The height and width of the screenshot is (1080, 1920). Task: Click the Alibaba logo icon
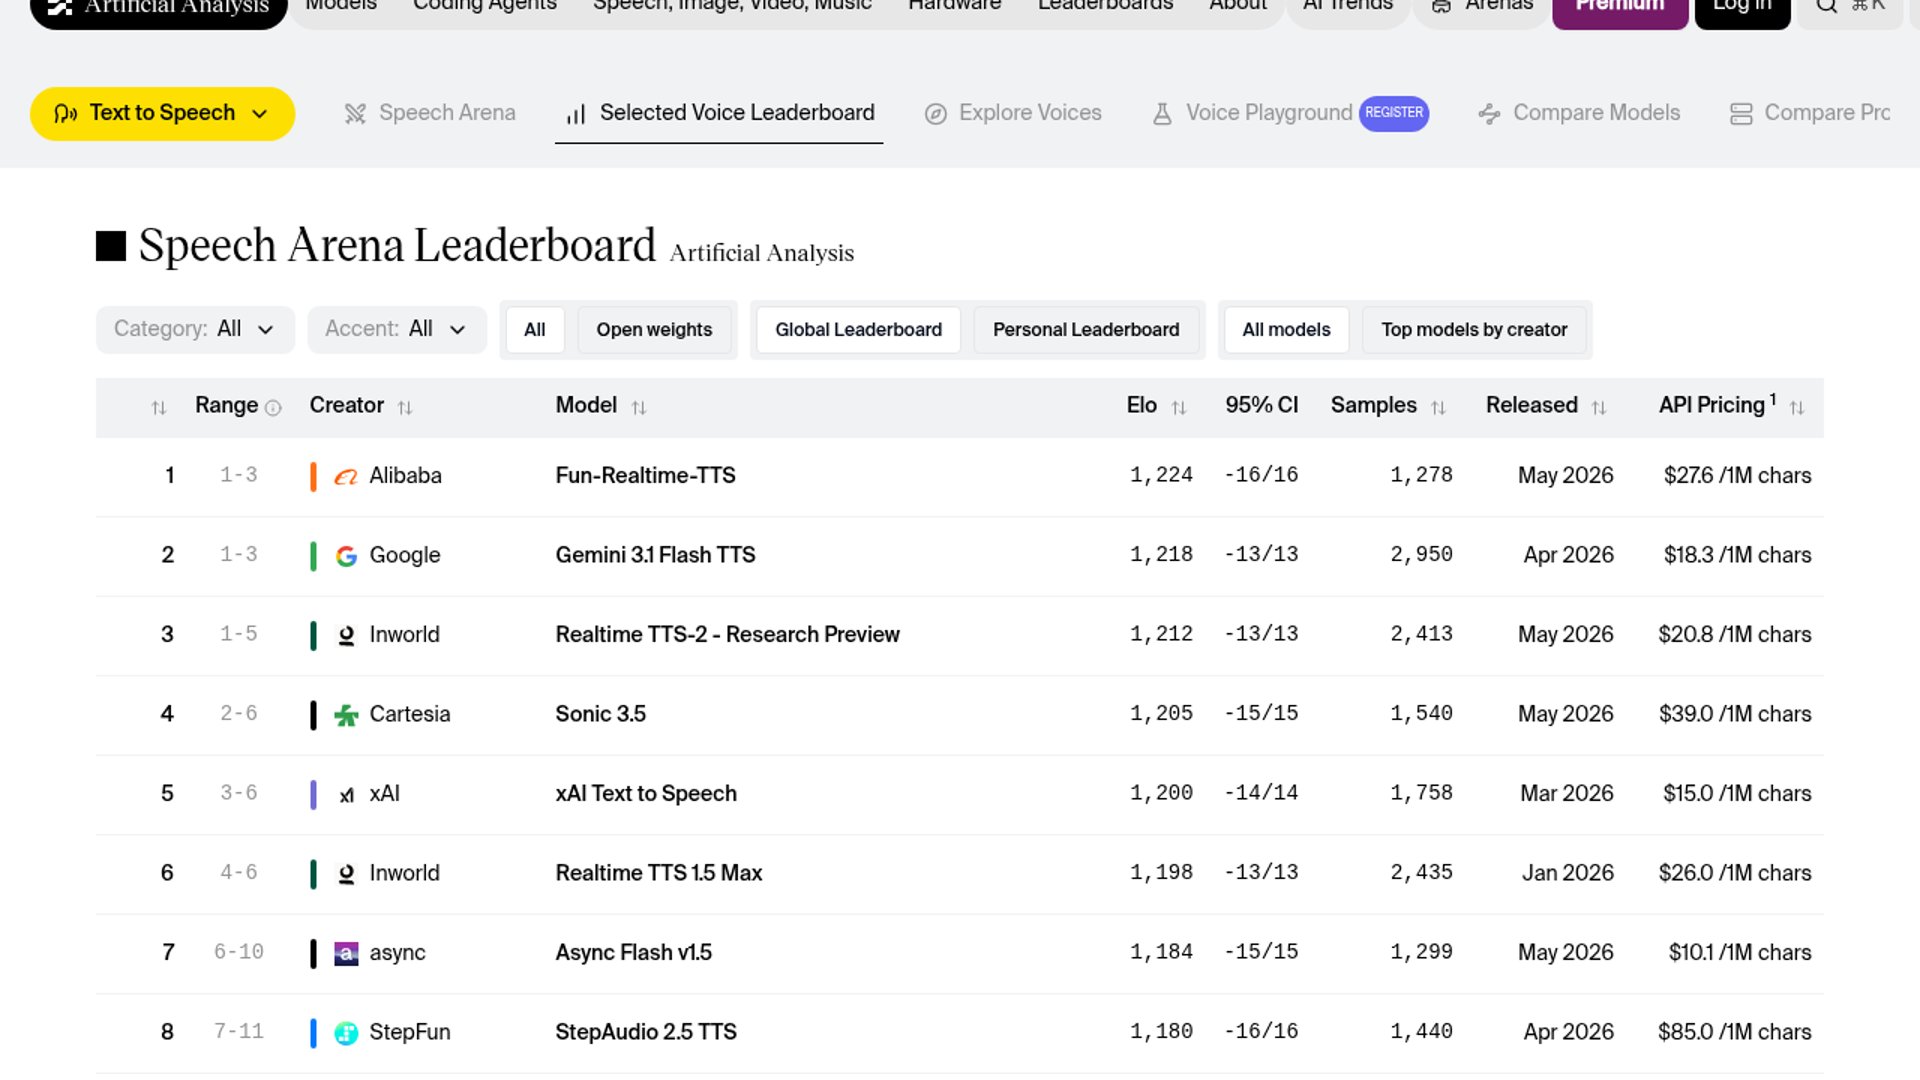pos(346,477)
